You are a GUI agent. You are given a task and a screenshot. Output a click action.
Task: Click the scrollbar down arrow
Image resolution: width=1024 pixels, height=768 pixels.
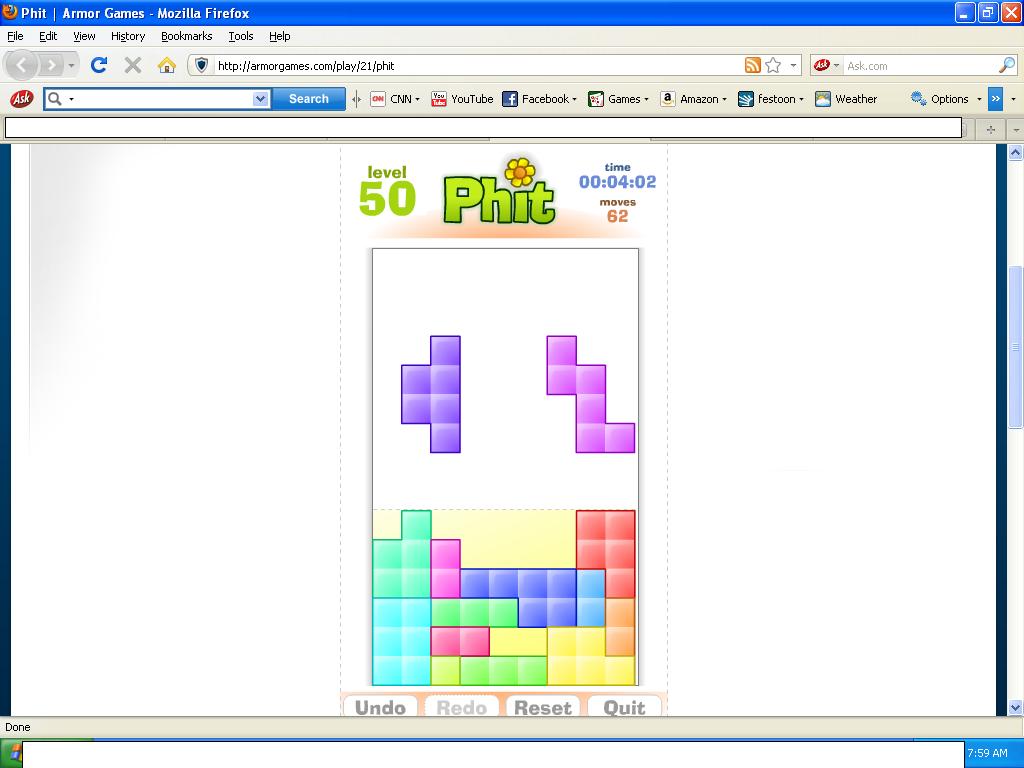1015,707
